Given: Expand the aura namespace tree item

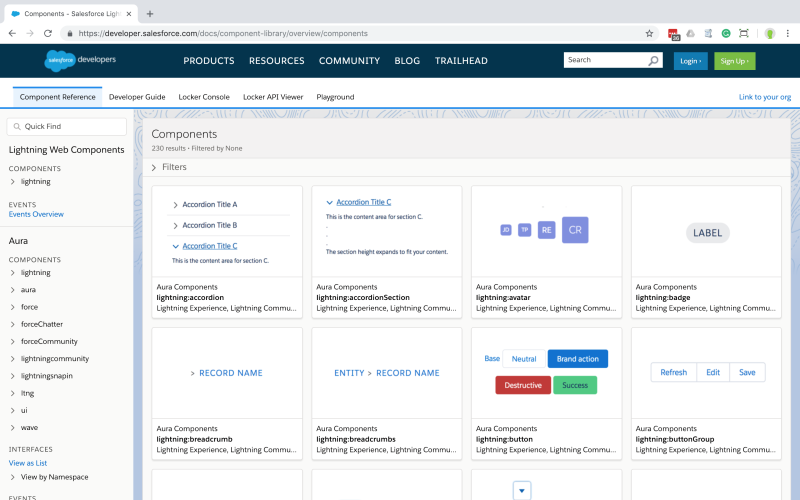Looking at the screenshot, I should point(12,290).
